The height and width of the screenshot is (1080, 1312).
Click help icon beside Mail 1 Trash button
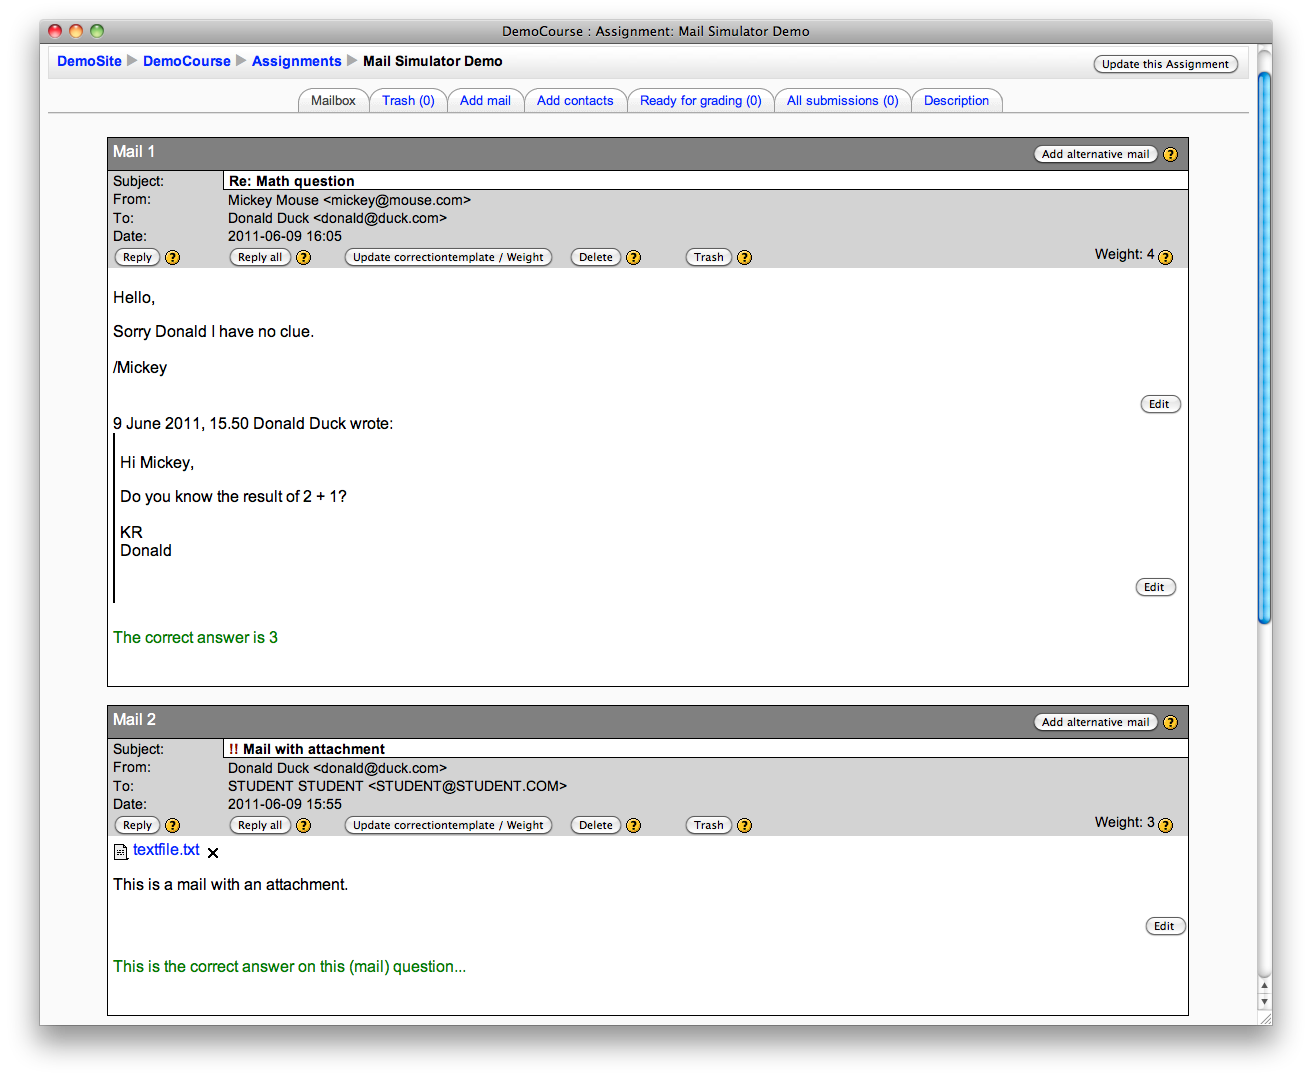click(x=745, y=258)
